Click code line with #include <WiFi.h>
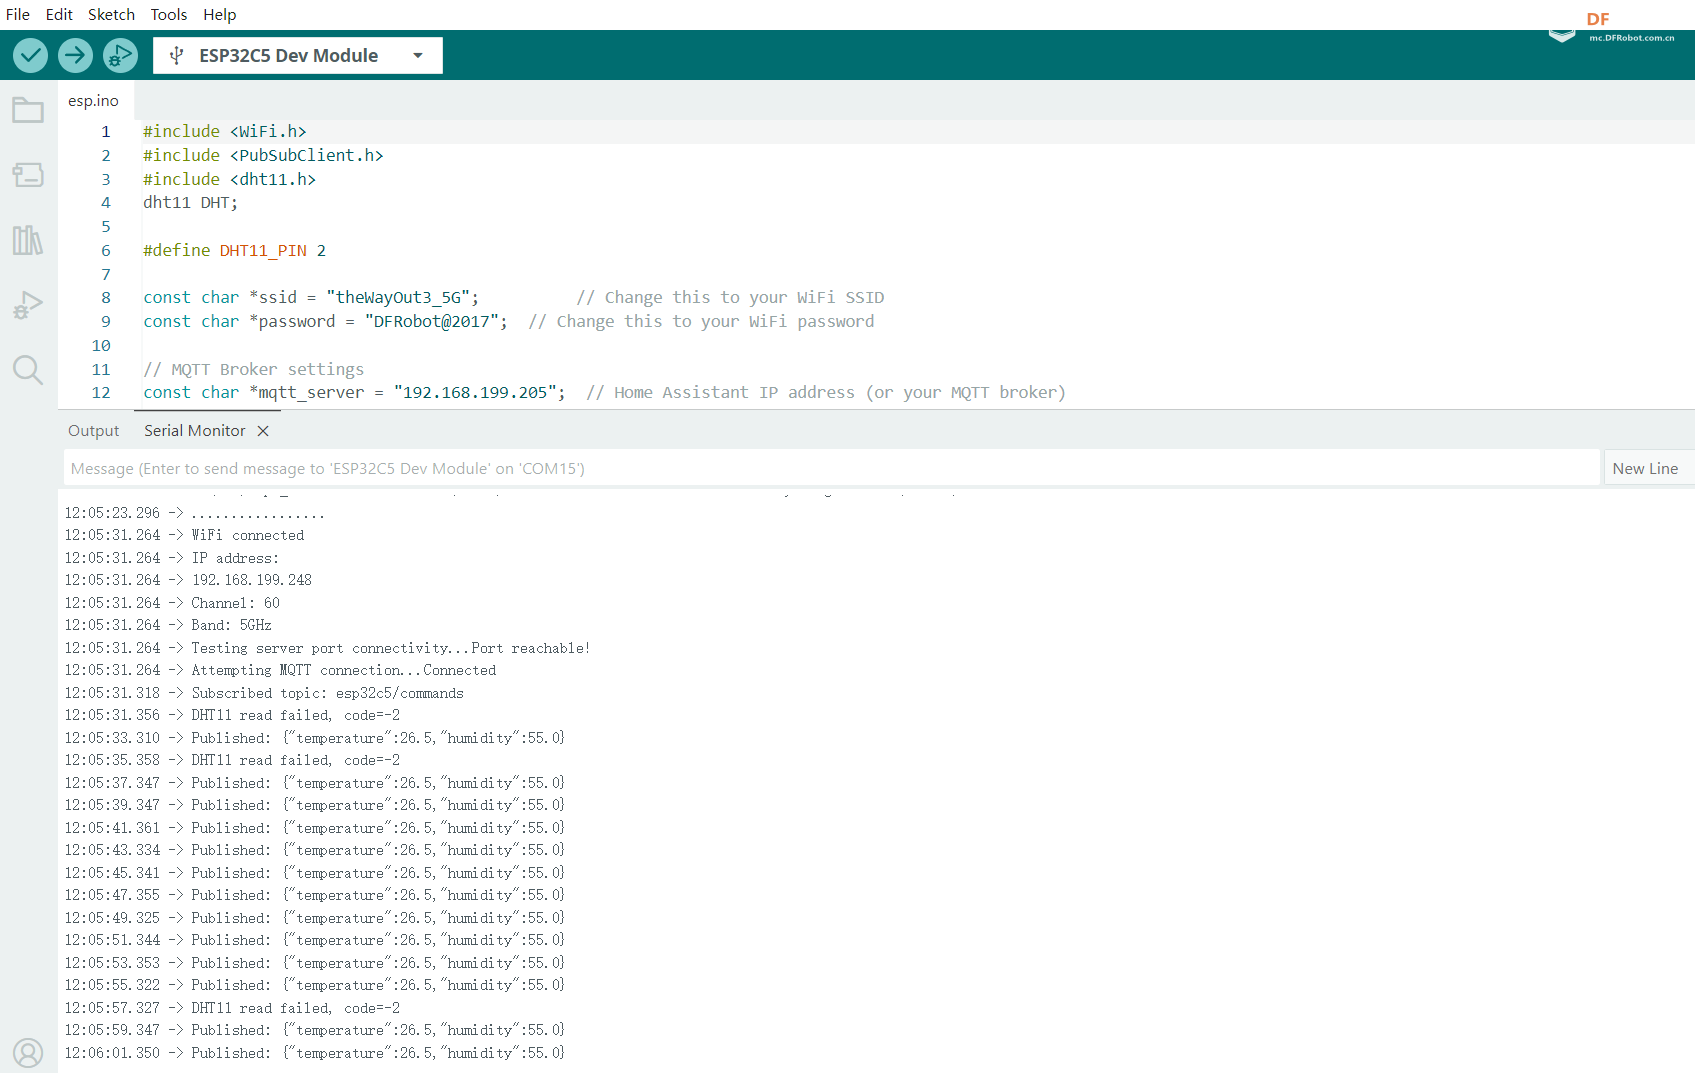The height and width of the screenshot is (1073, 1695). click(x=225, y=132)
